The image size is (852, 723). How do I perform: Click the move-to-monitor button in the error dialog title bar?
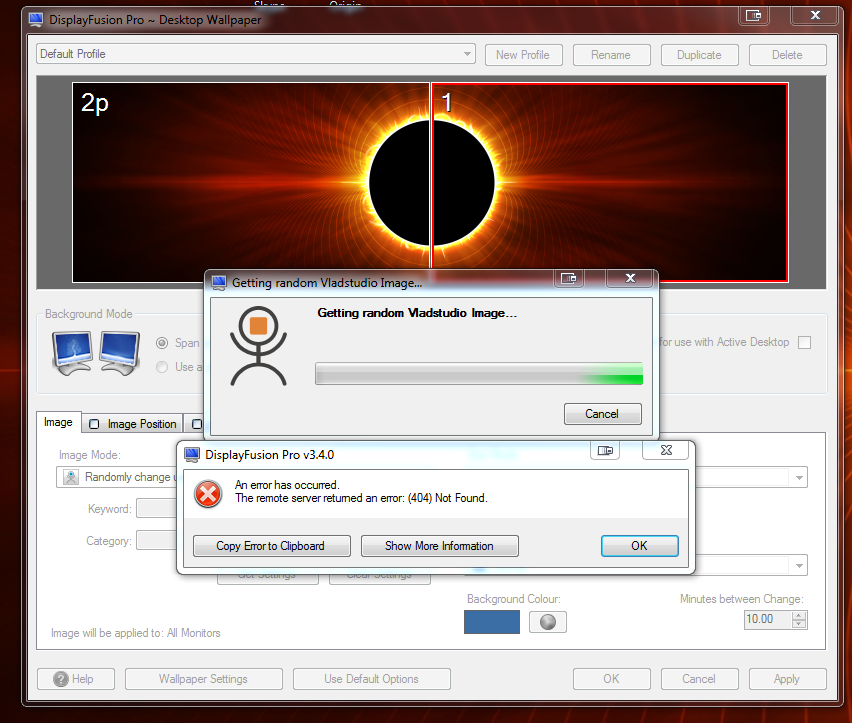[605, 451]
